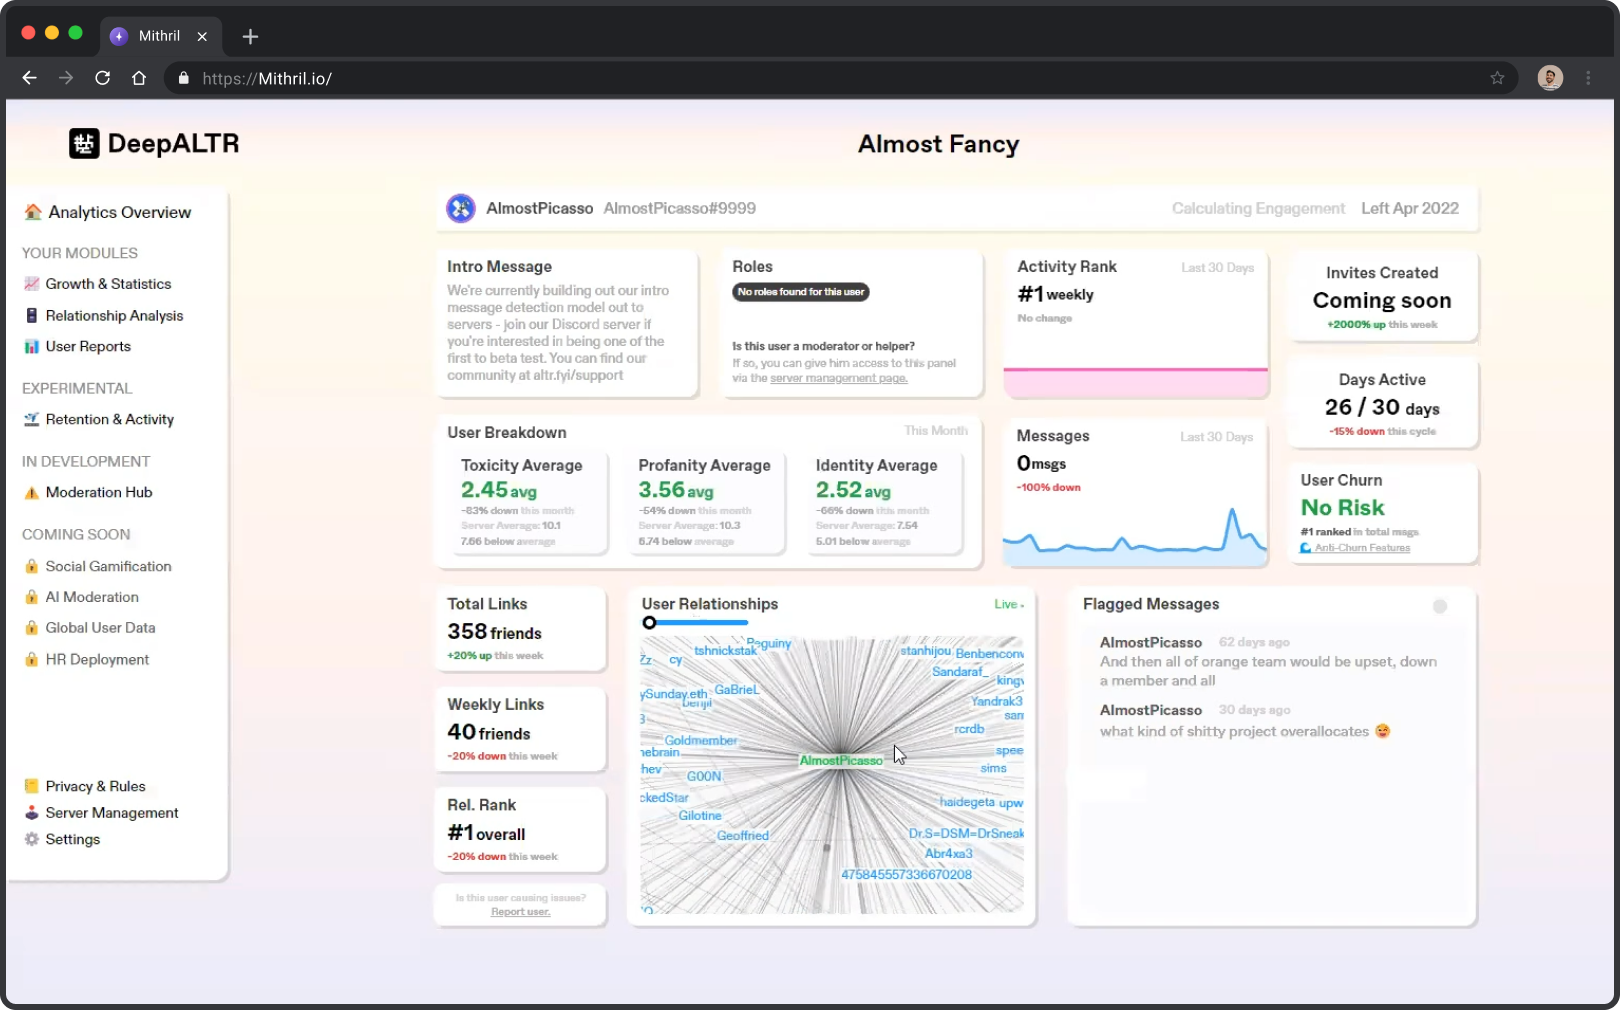The image size is (1620, 1010).
Task: Click the Activity Rank pink progress bar
Action: (1135, 383)
